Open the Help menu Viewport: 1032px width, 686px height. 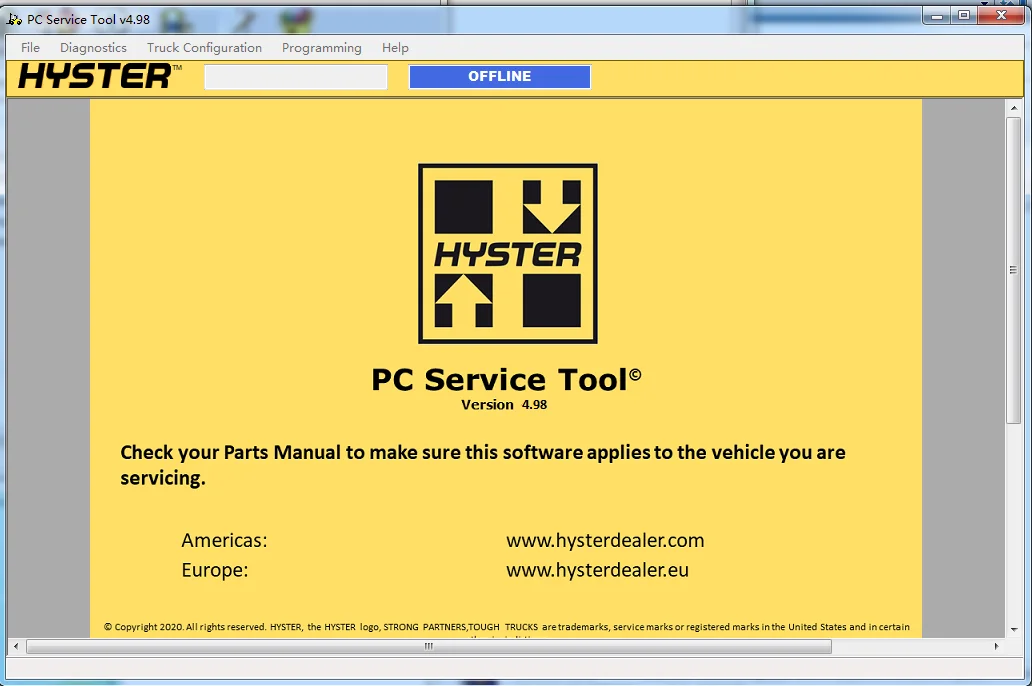click(395, 47)
